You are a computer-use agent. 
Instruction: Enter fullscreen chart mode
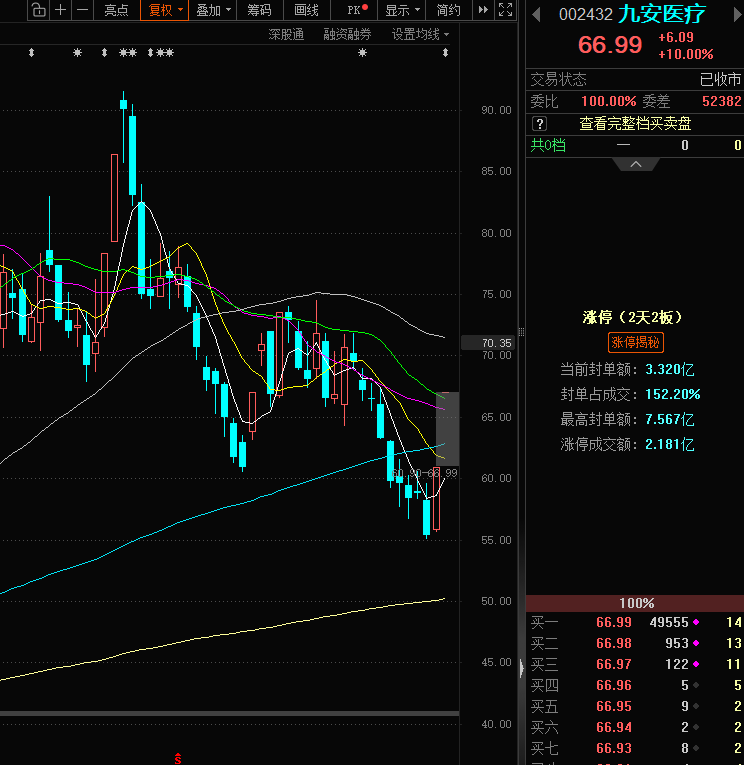click(x=505, y=10)
